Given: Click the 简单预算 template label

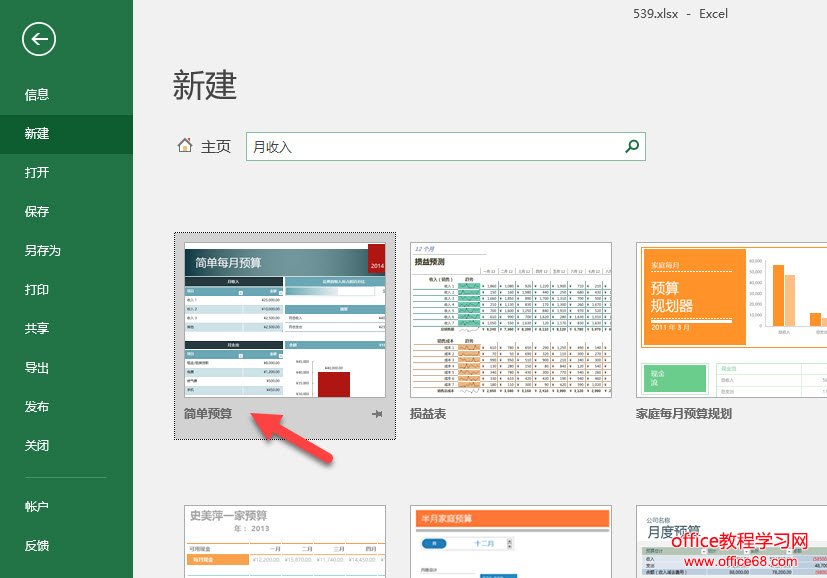Looking at the screenshot, I should click(208, 414).
